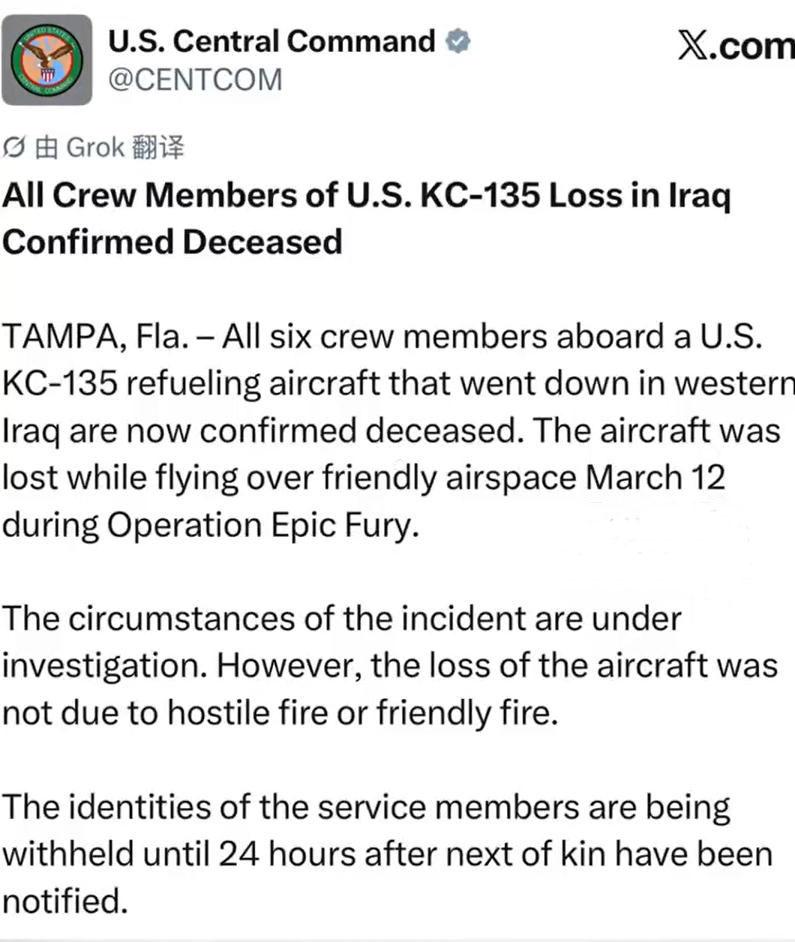Click the blue verified checkmark badge
Viewport: 795px width, 942px height.
(x=459, y=41)
